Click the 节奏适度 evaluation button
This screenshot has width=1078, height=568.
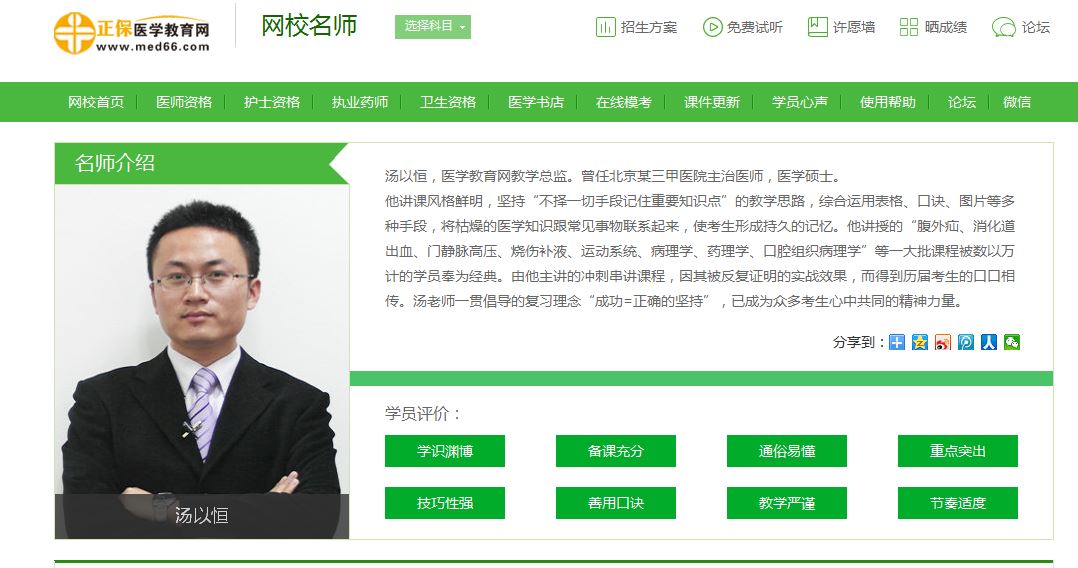pos(958,503)
